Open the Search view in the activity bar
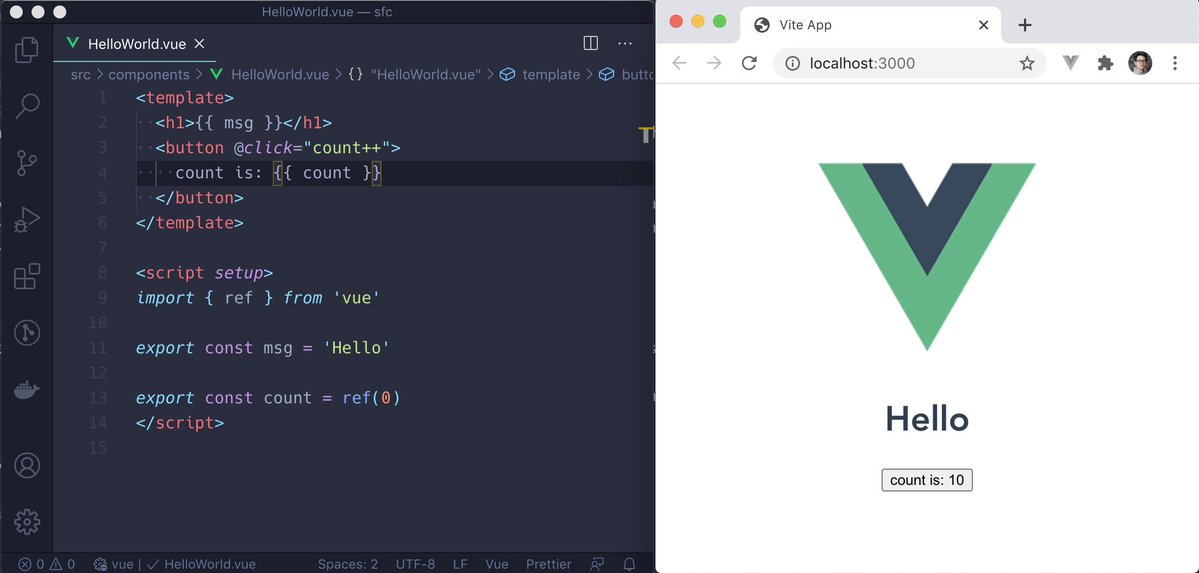The height and width of the screenshot is (573, 1199). (x=27, y=106)
